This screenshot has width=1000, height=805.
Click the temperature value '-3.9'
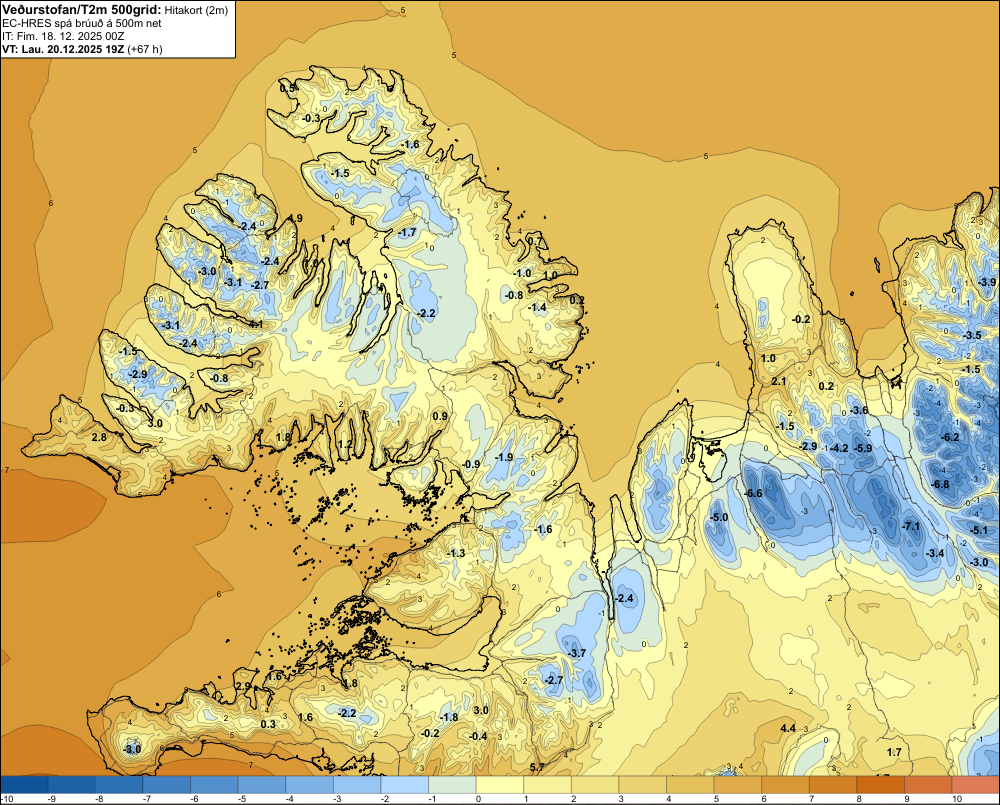click(987, 282)
